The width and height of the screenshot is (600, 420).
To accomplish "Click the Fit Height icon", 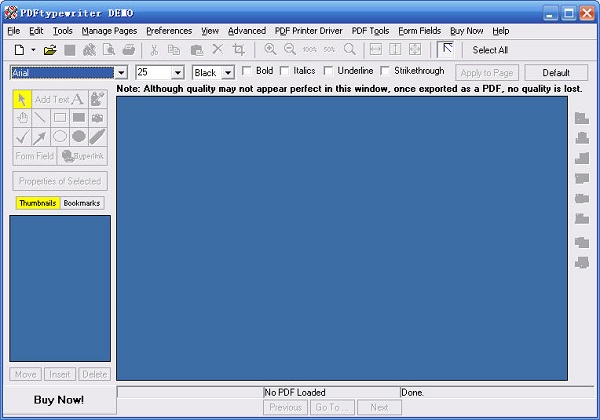I will pyautogui.click(x=395, y=49).
